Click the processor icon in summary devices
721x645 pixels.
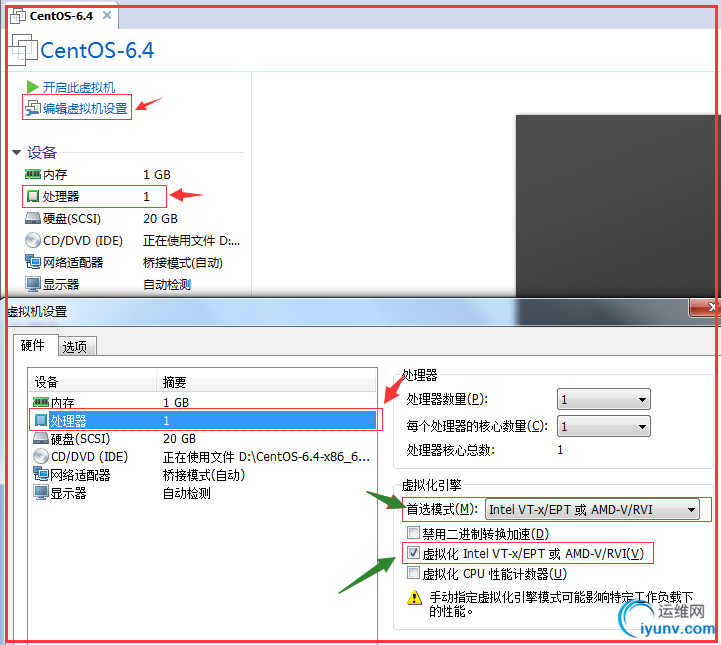pos(33,196)
